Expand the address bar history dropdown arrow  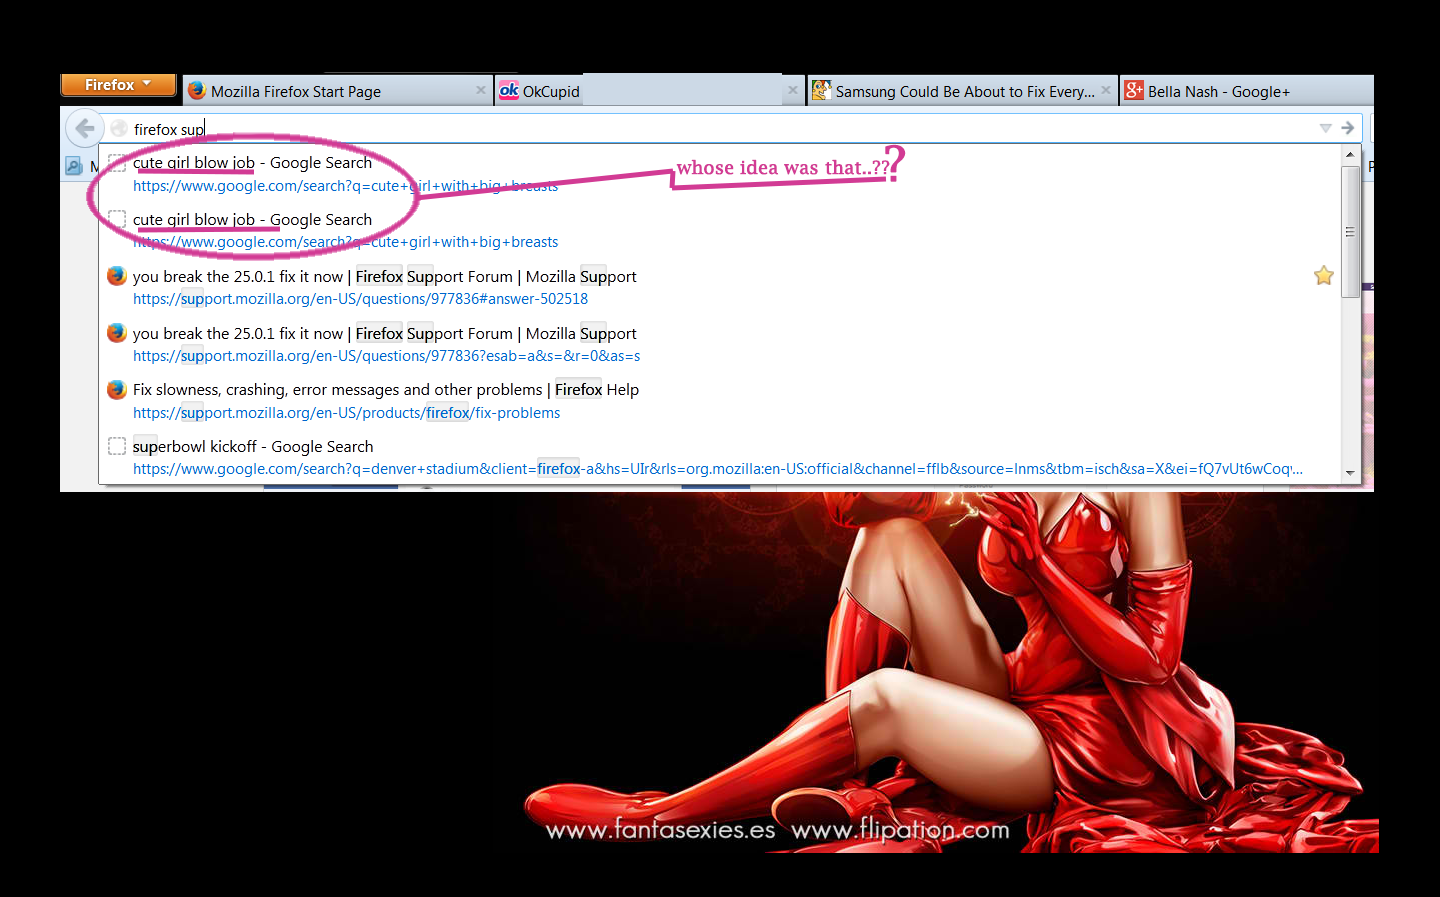coord(1325,128)
